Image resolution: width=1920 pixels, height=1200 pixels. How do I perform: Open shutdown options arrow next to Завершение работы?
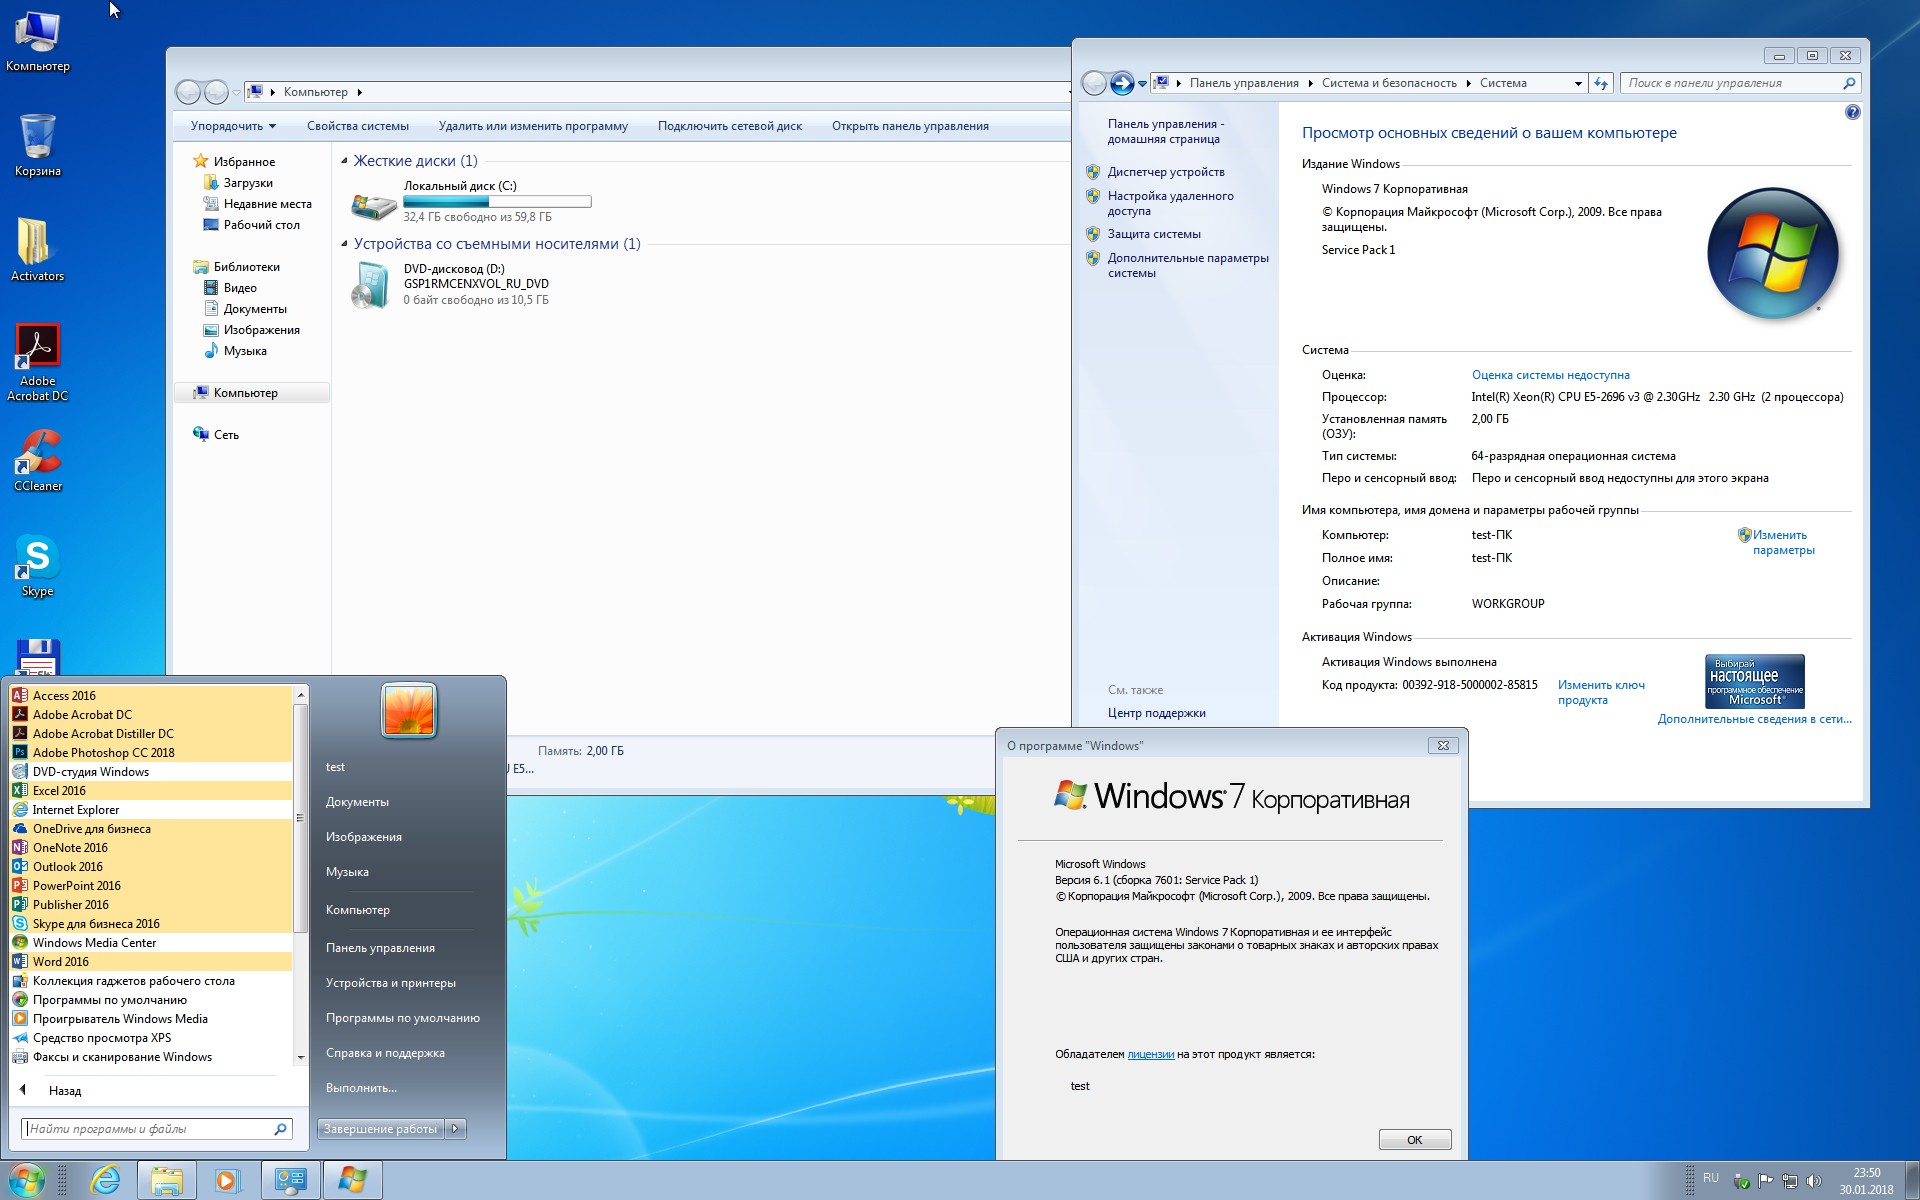tap(455, 1128)
